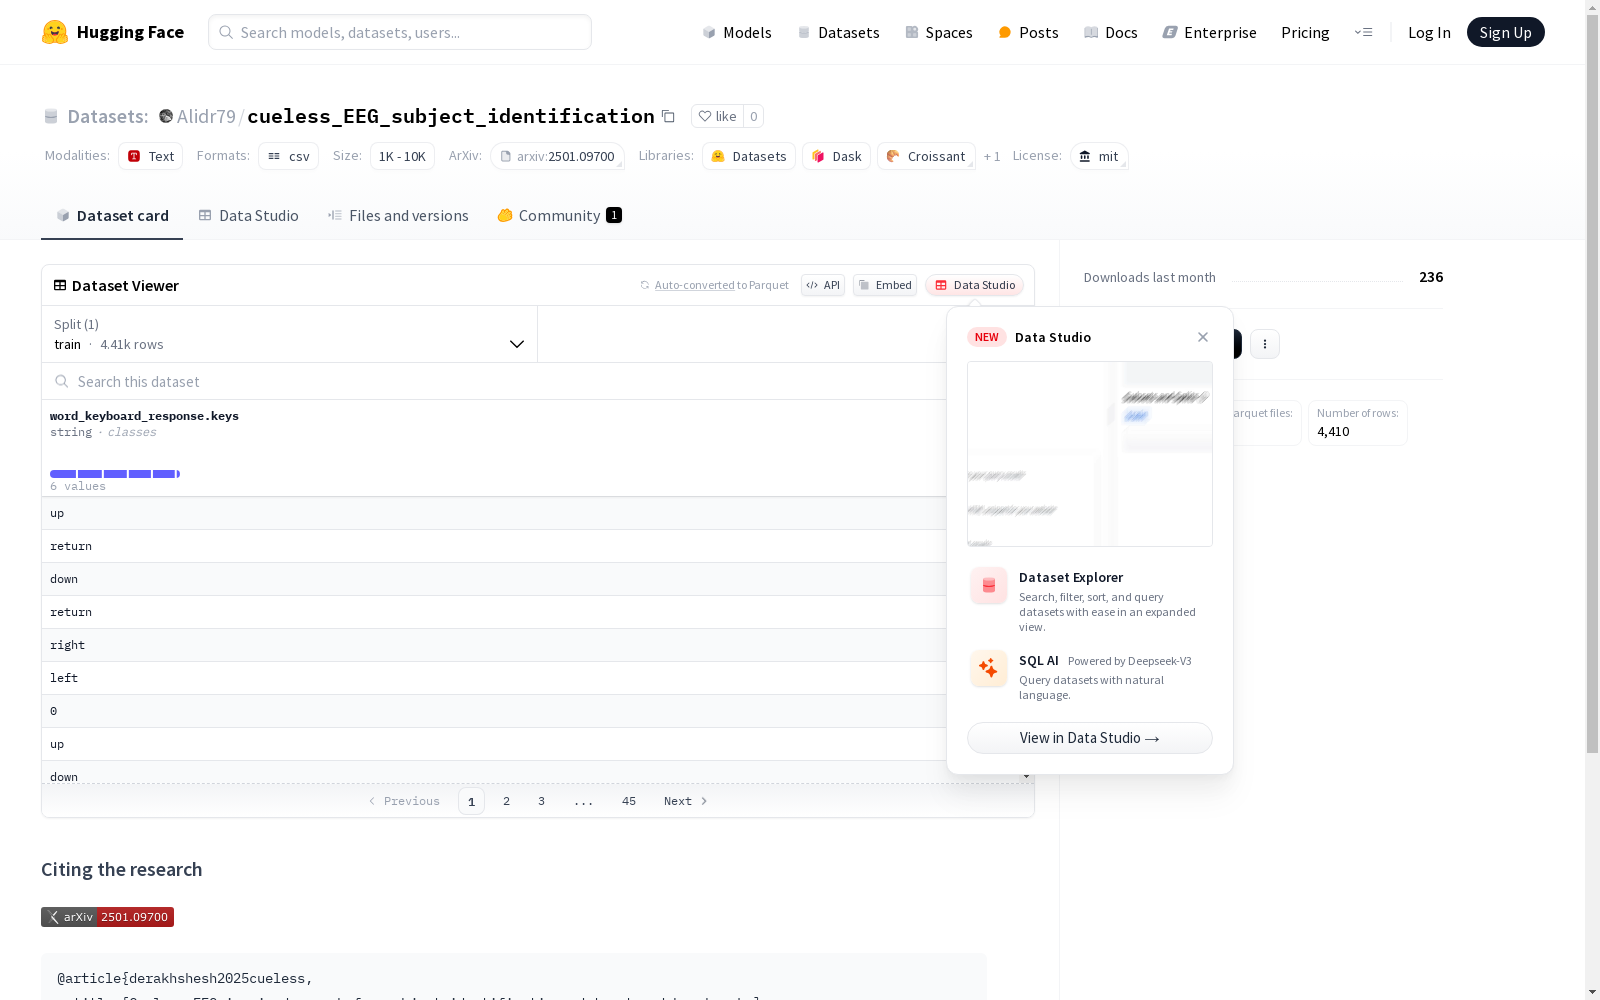Image resolution: width=1600 pixels, height=1000 pixels.
Task: Click the like count number
Action: [754, 116]
